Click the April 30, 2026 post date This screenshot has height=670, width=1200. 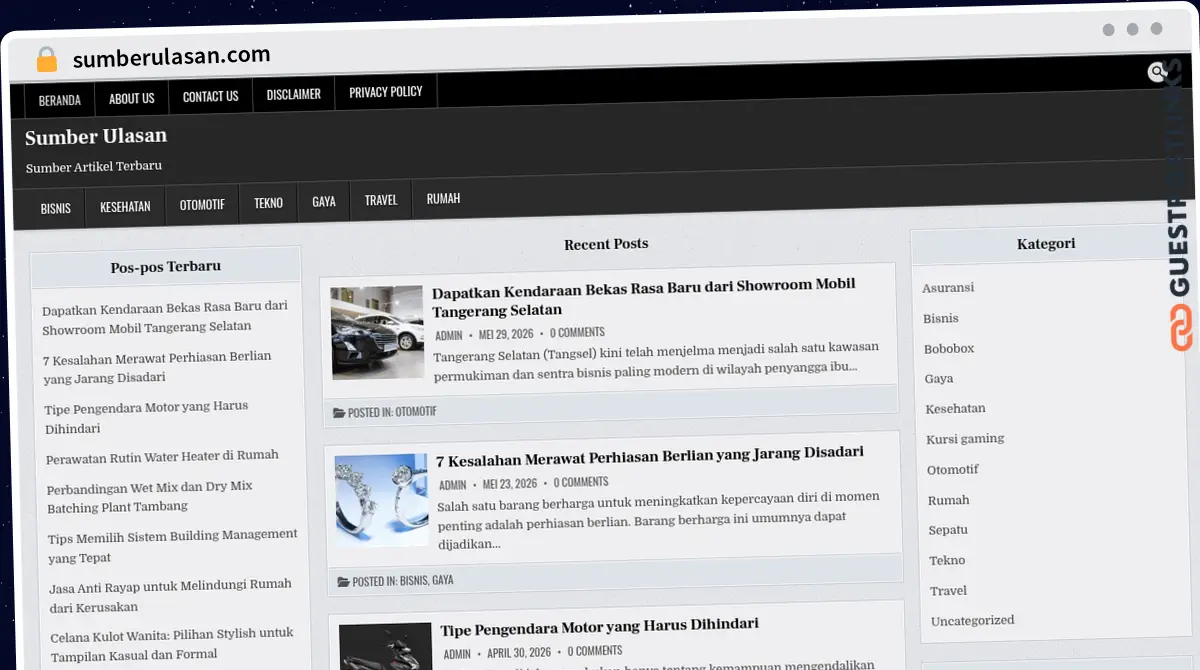[520, 652]
